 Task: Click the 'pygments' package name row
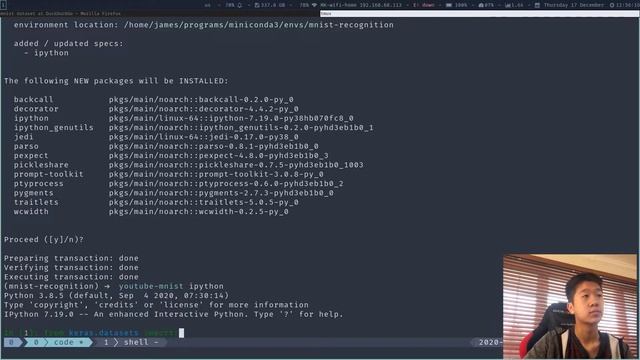pos(33,193)
